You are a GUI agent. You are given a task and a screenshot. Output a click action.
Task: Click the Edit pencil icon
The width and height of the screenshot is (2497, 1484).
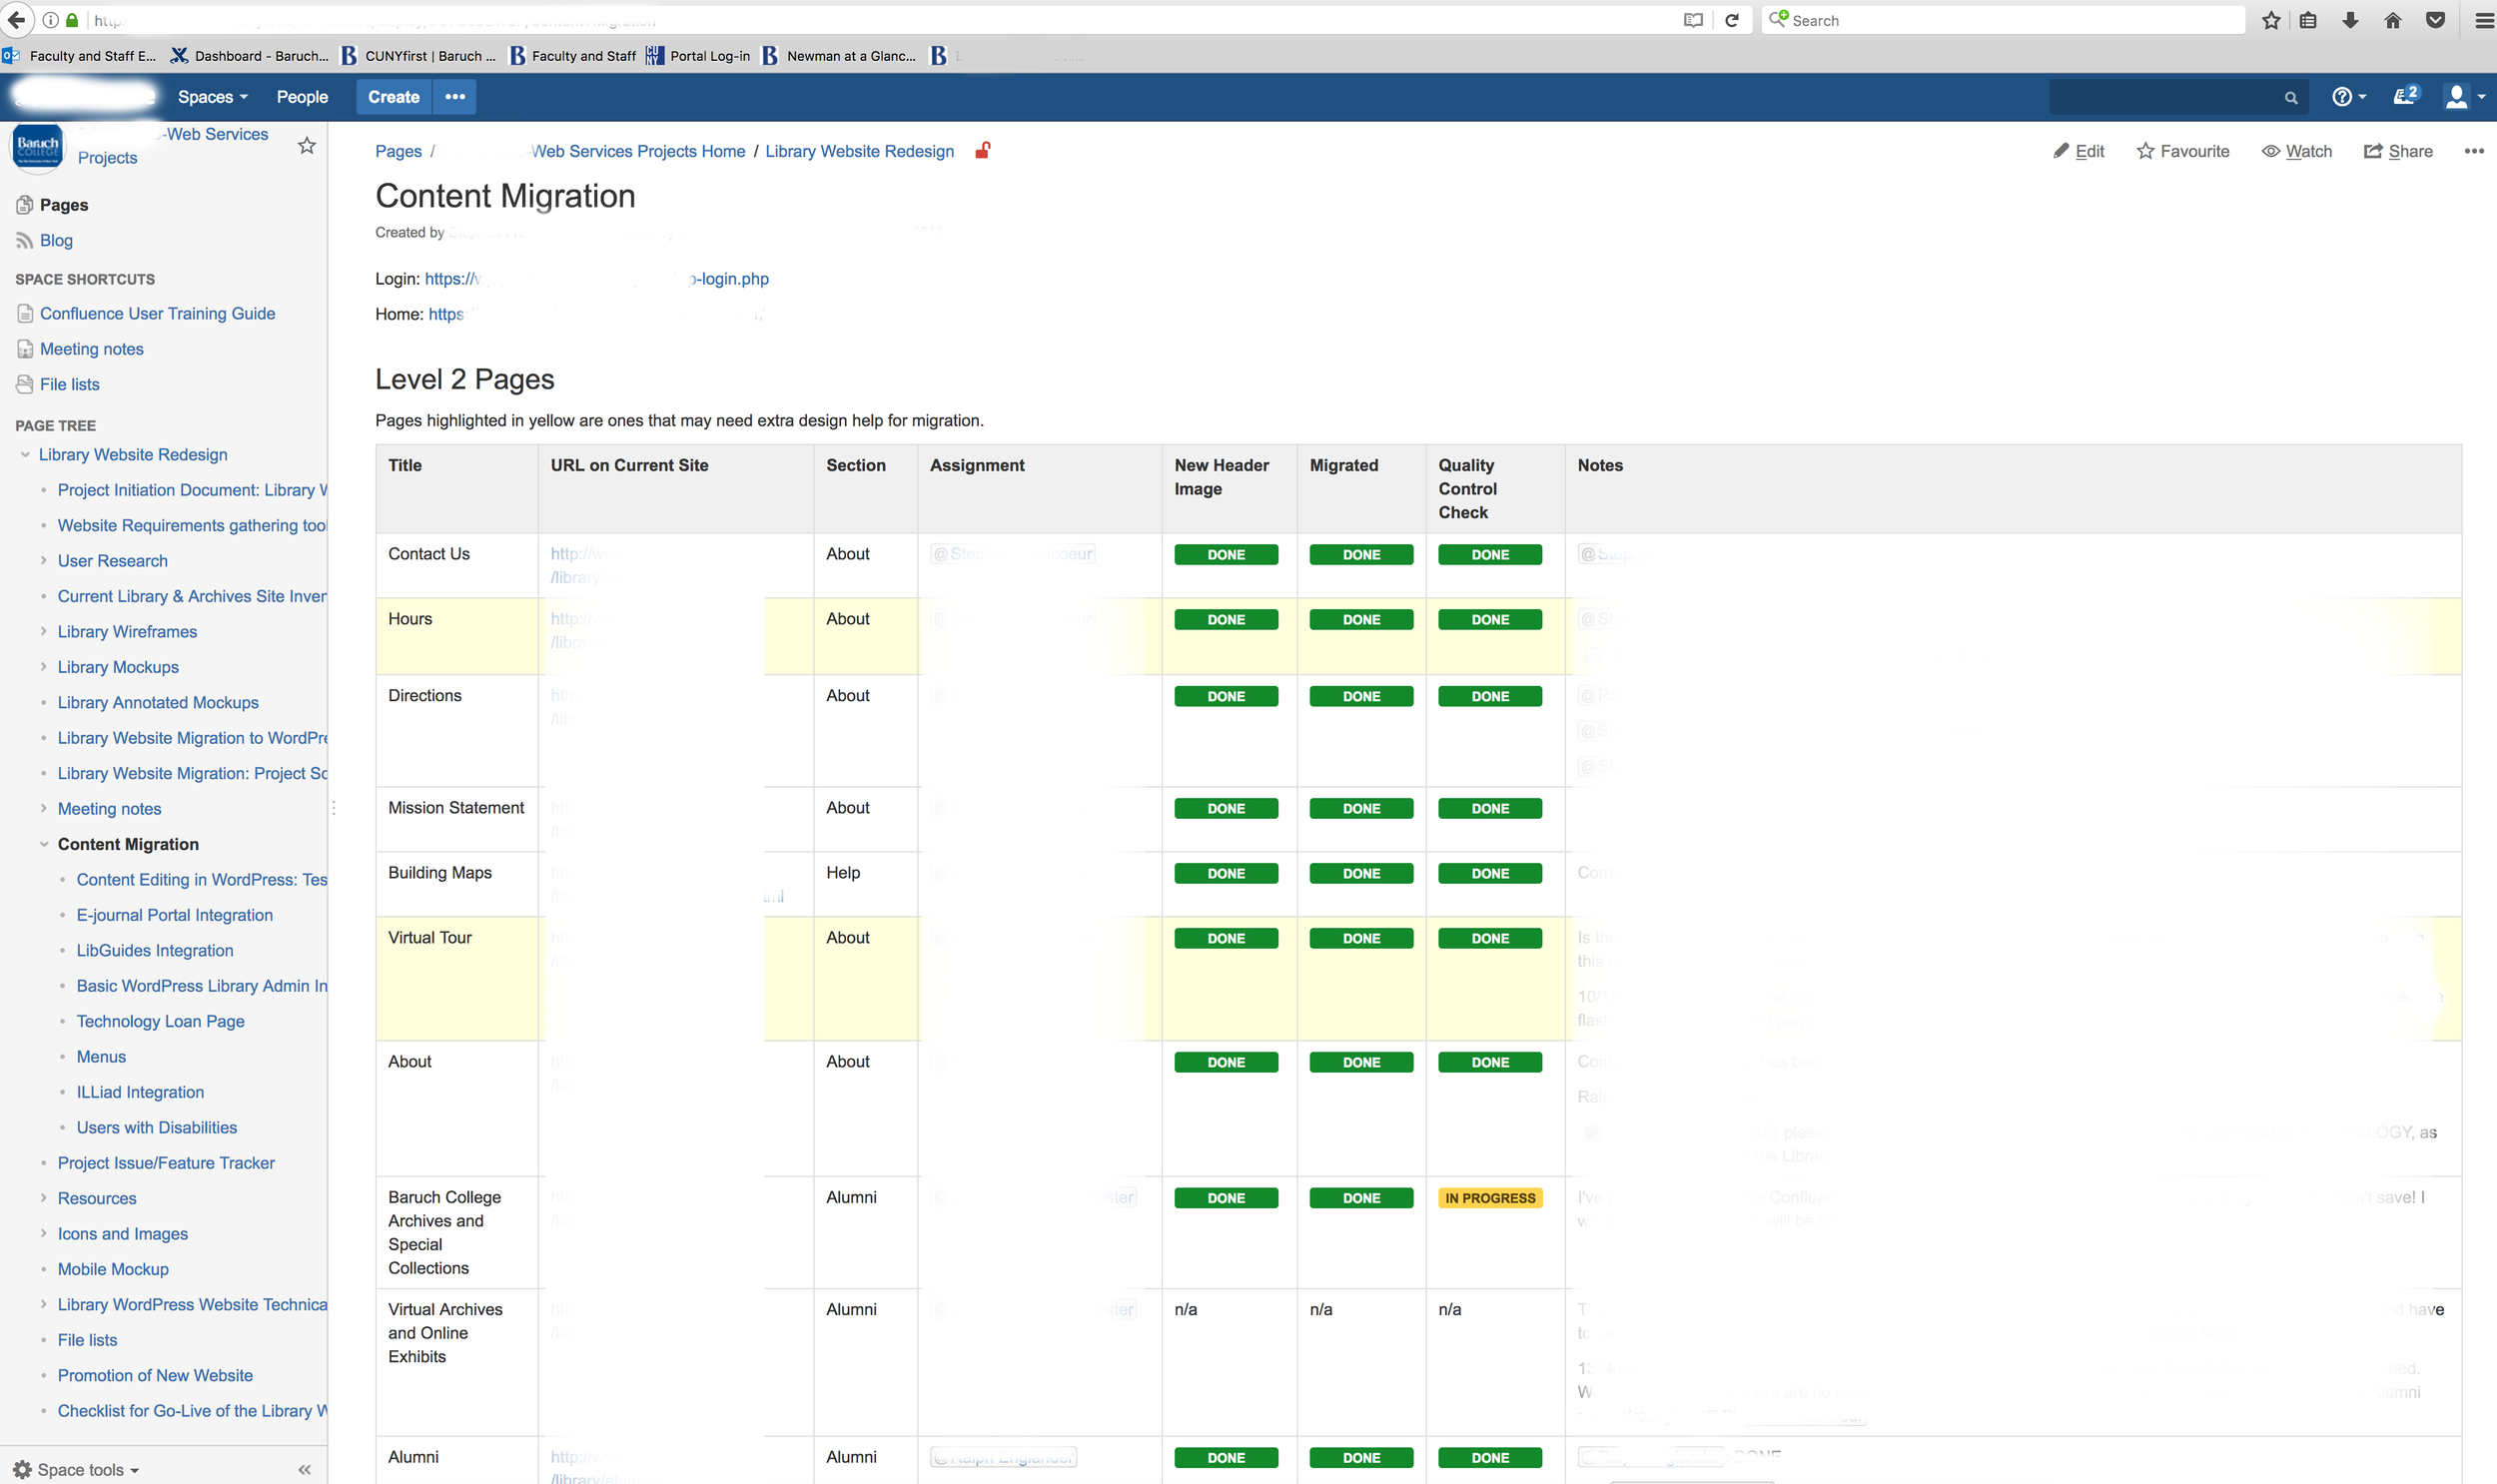2061,151
